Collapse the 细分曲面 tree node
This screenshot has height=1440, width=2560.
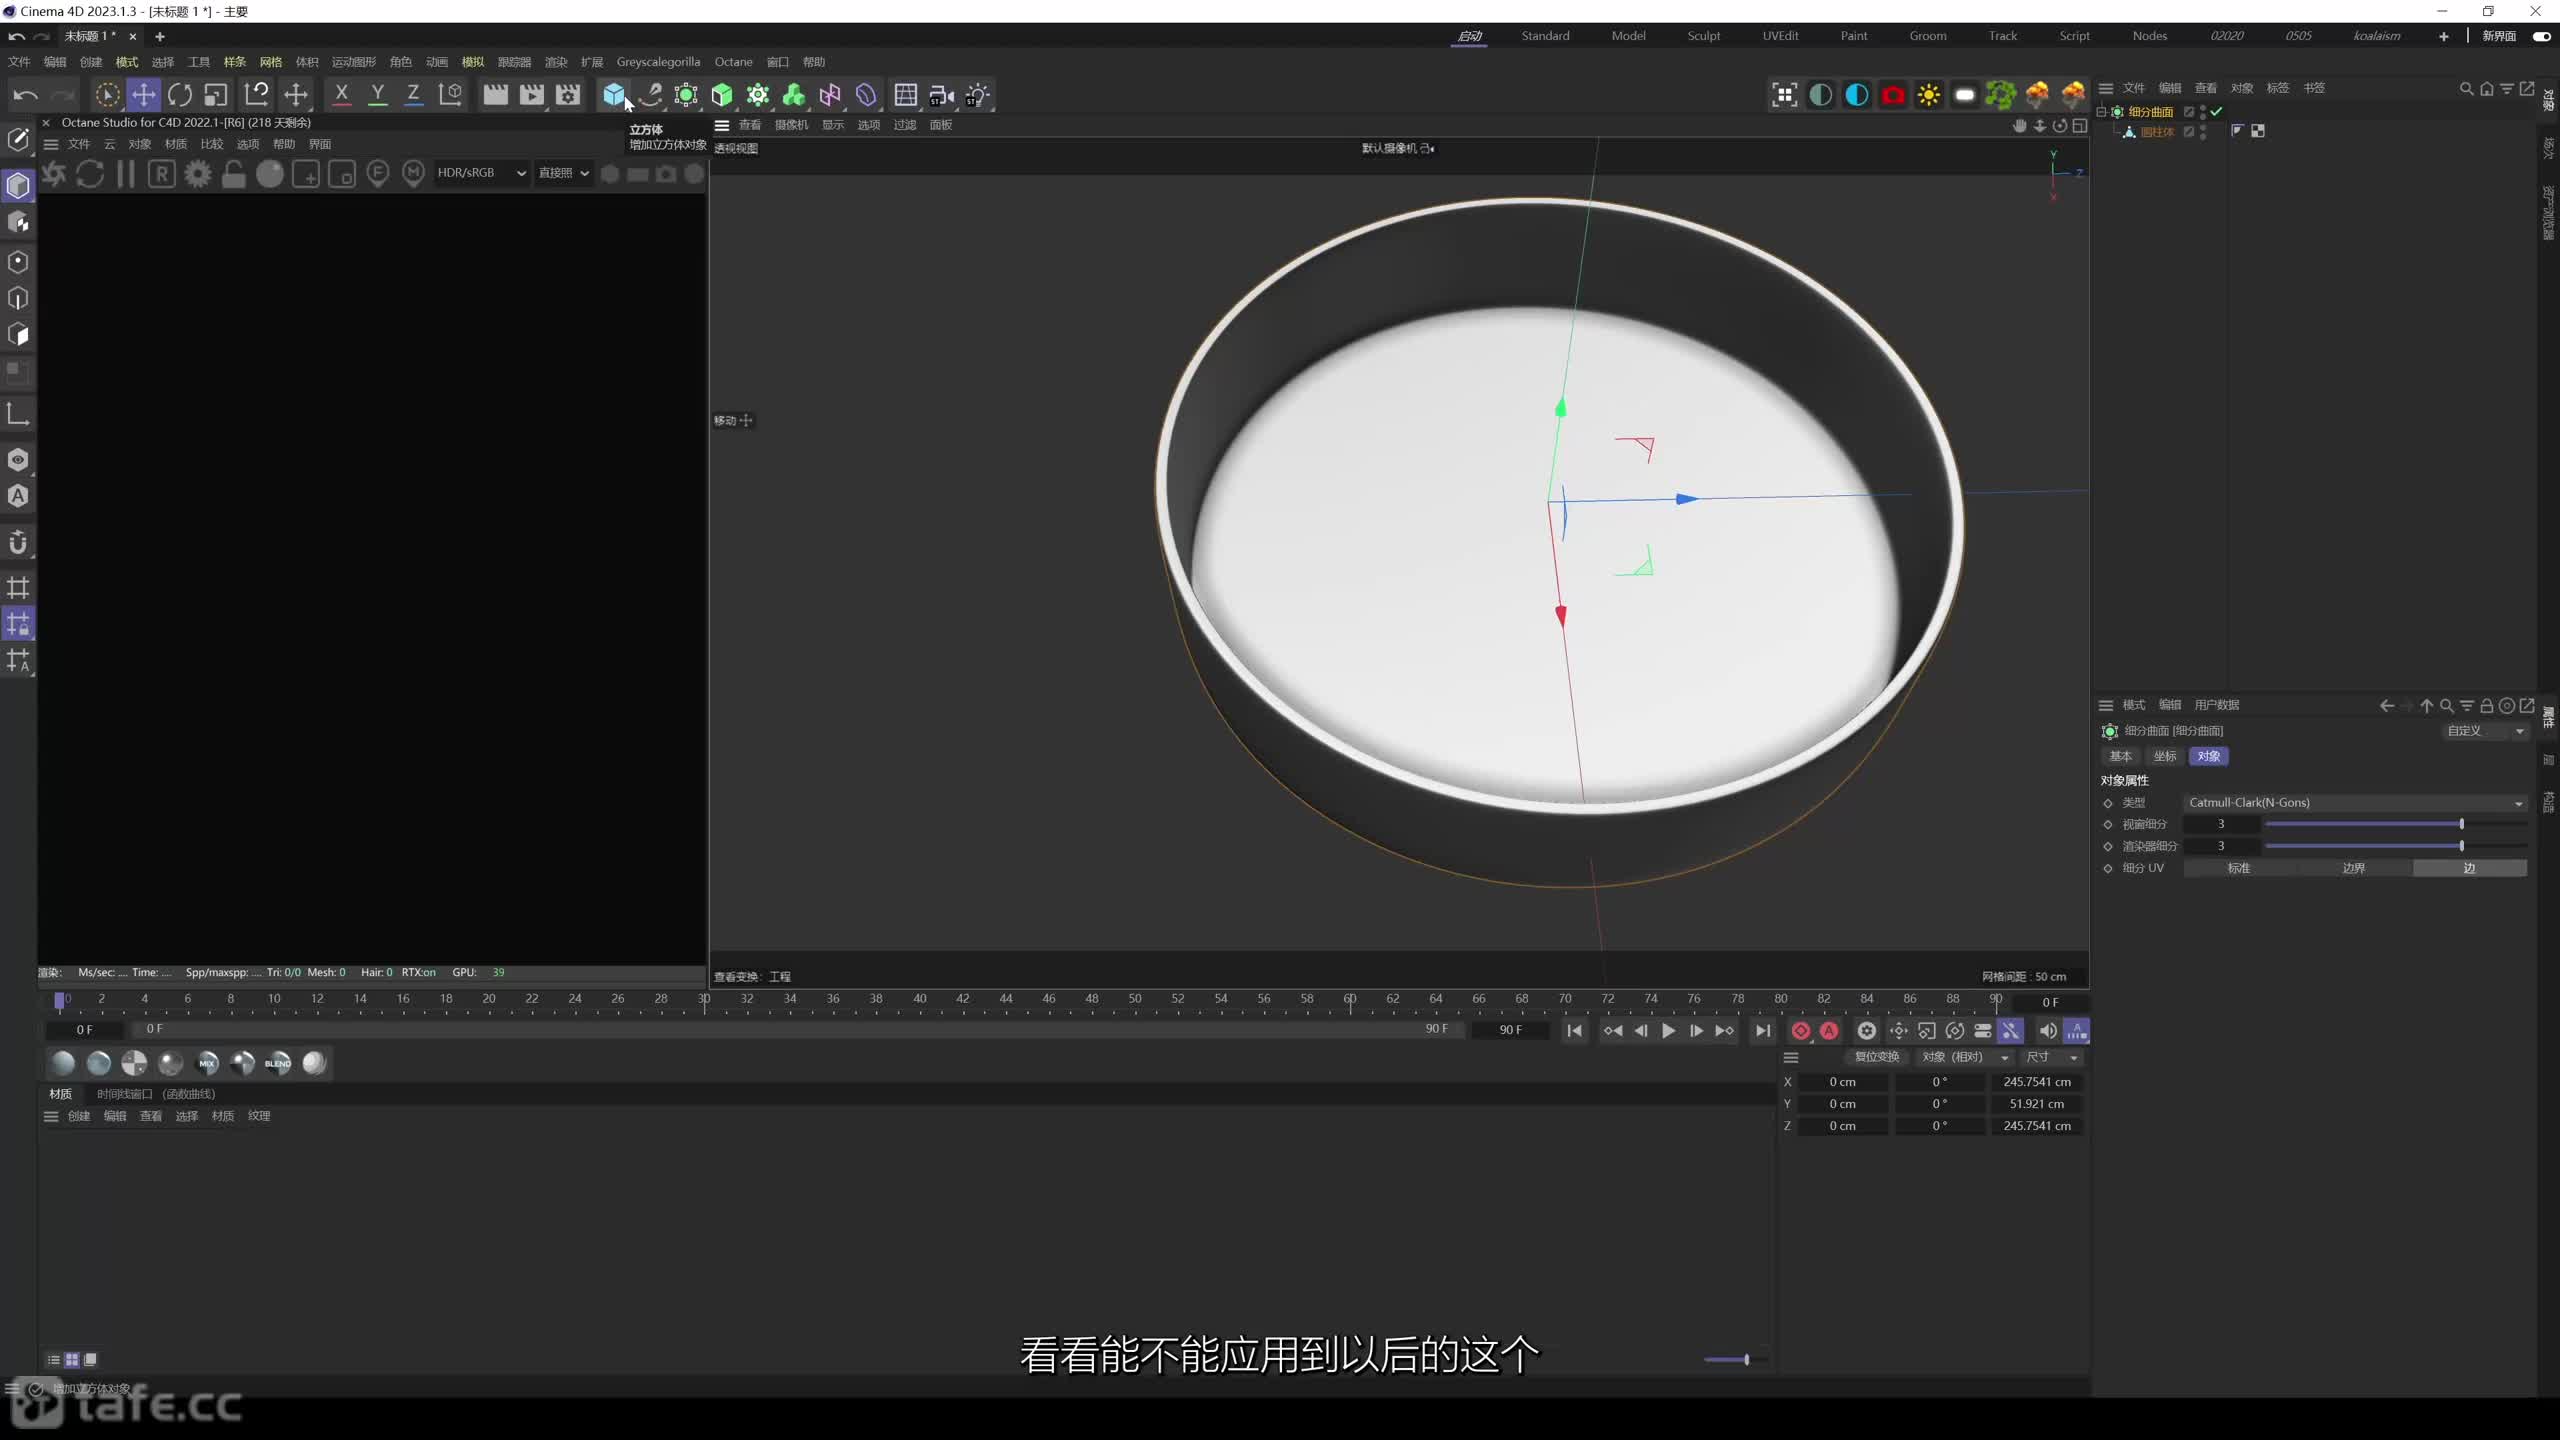tap(2102, 111)
